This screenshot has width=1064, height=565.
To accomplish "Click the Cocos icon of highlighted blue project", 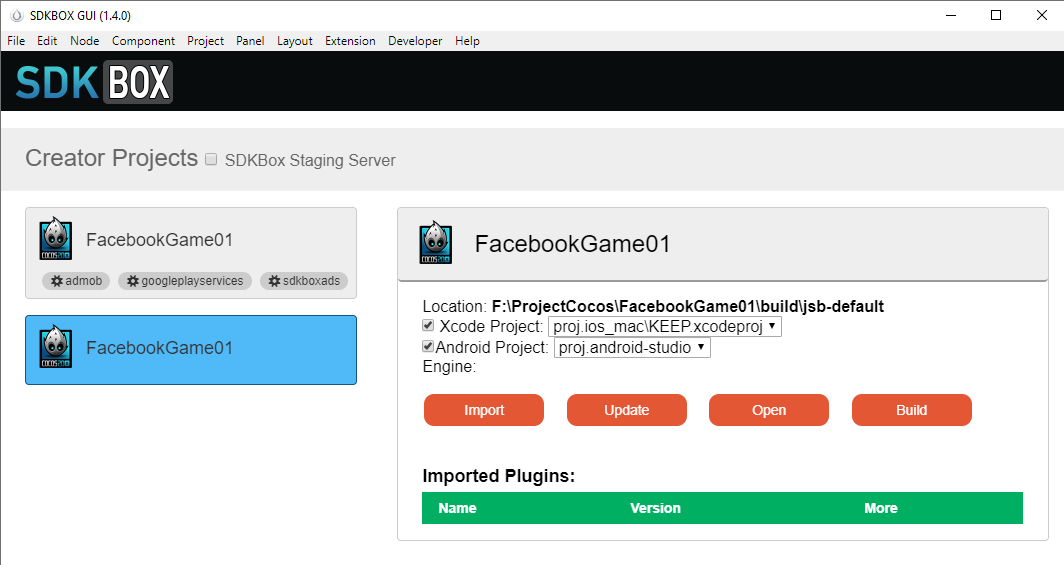I will pyautogui.click(x=55, y=348).
